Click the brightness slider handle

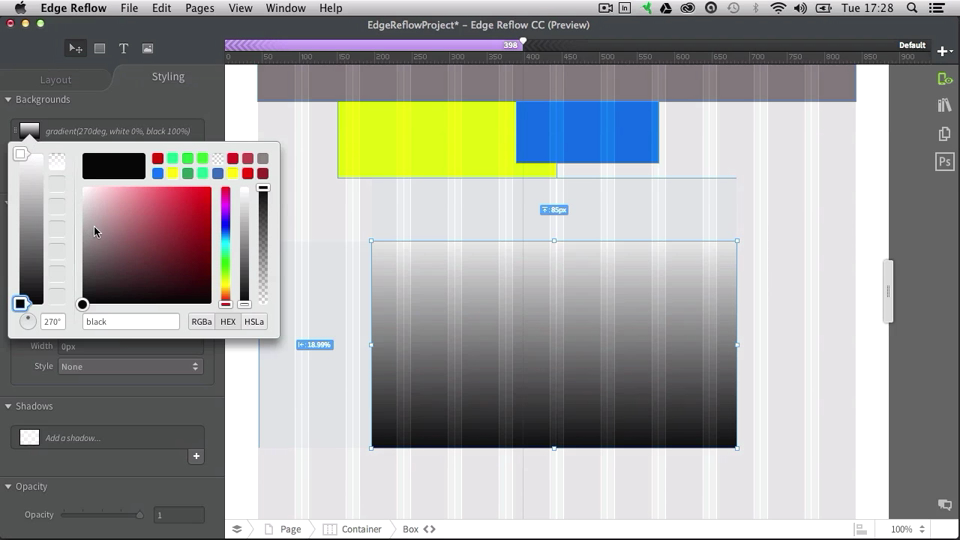[244, 304]
